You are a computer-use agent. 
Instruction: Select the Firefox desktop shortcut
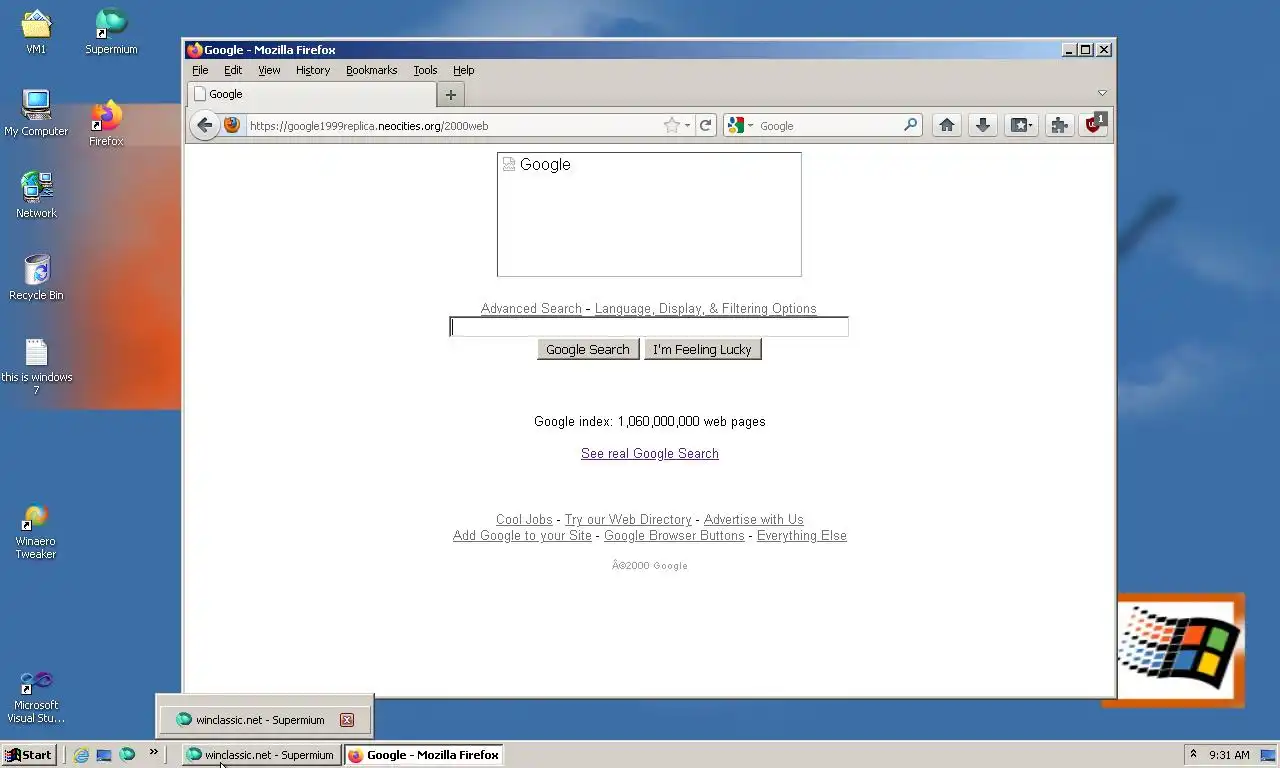(106, 124)
